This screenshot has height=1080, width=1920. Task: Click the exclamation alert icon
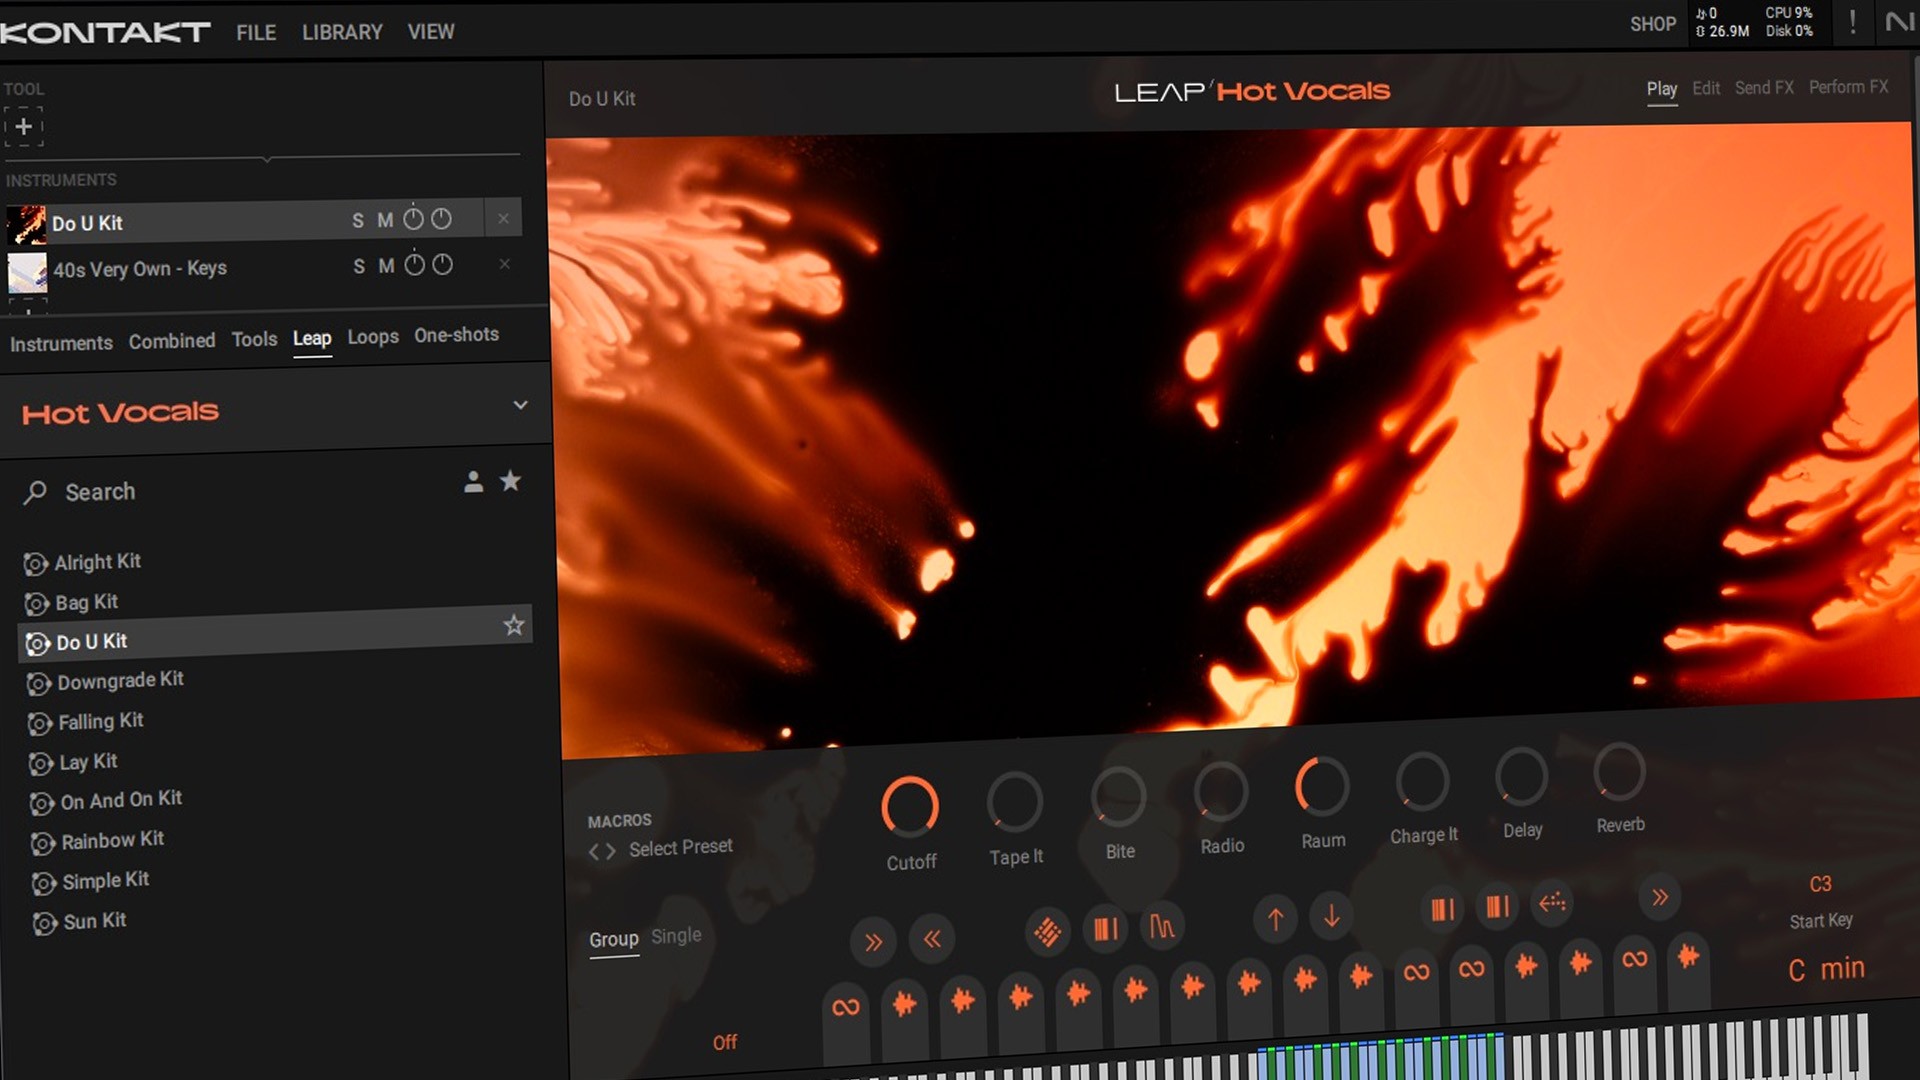(x=1852, y=22)
